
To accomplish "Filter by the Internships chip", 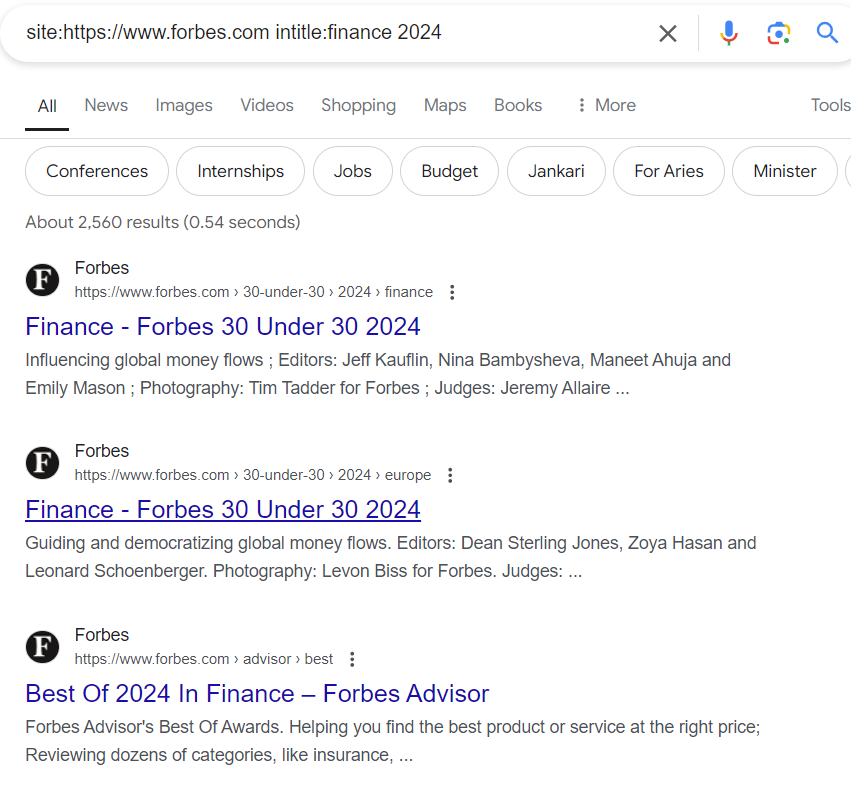I will (x=240, y=171).
